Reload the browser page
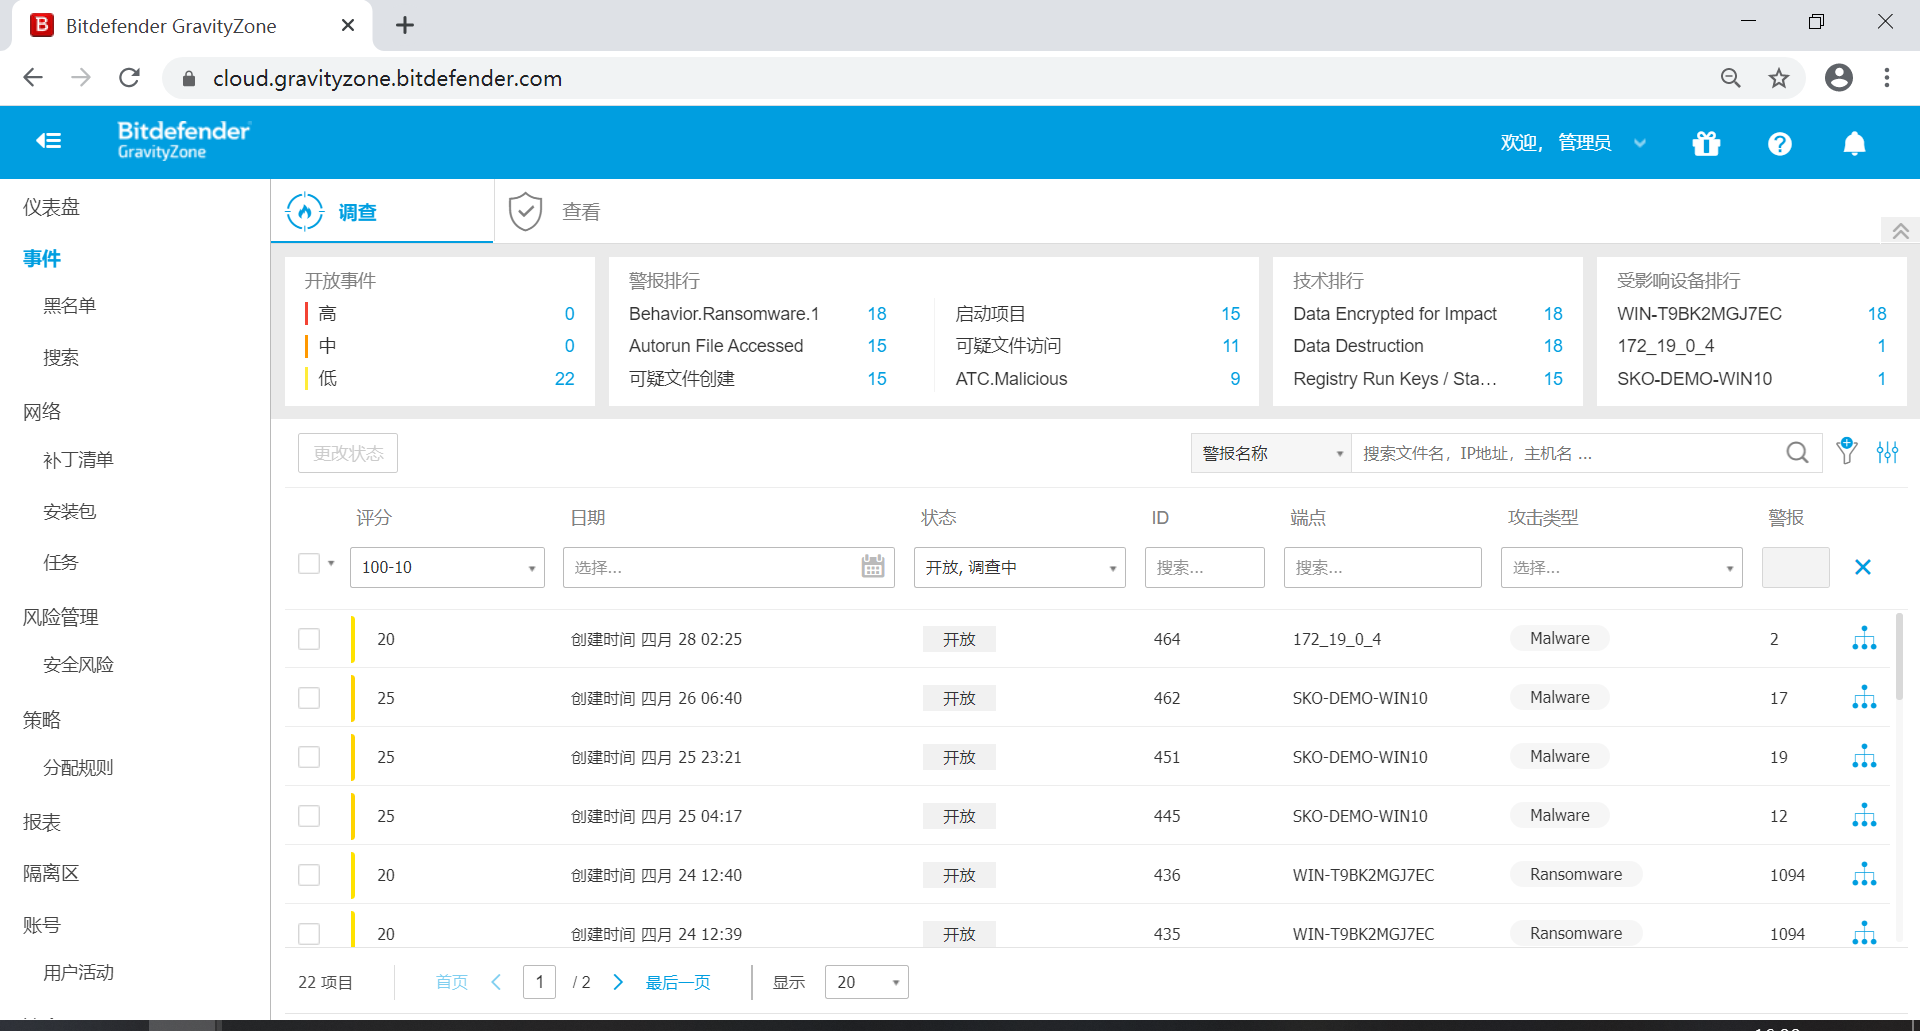Screen dimensions: 1920x1031 tap(129, 78)
